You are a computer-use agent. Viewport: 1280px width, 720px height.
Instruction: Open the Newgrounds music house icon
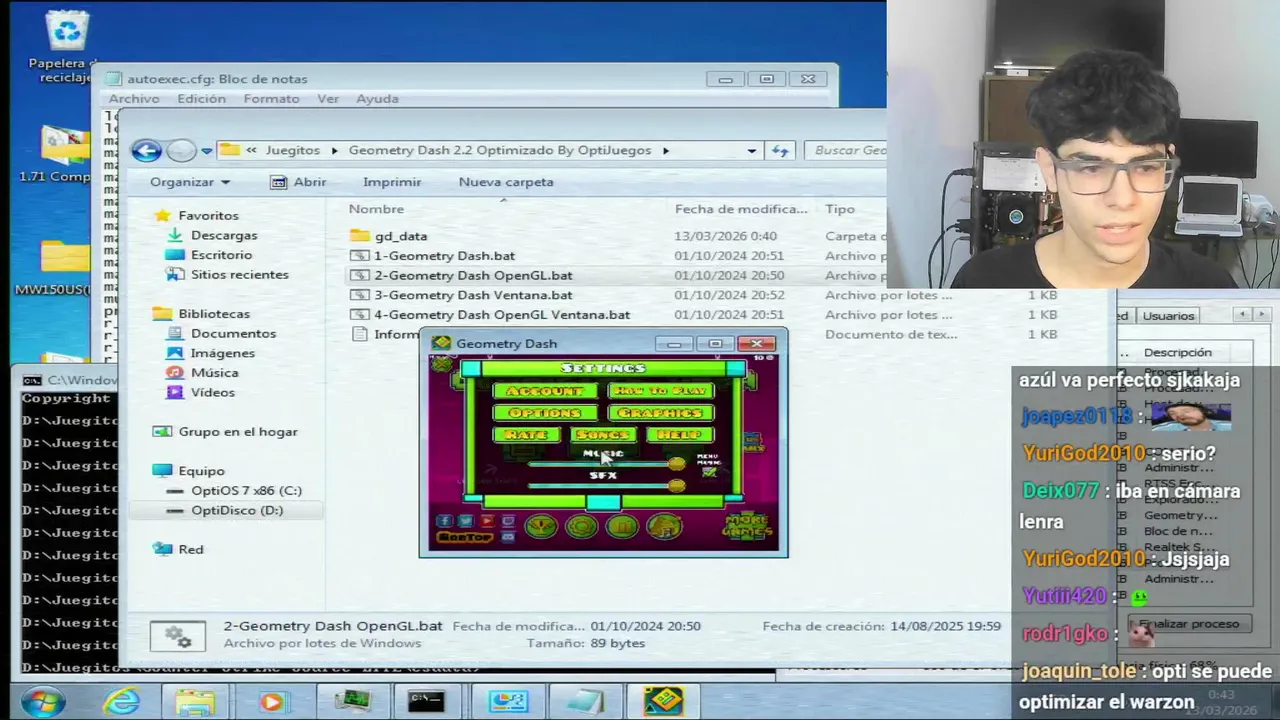pyautogui.click(x=664, y=526)
